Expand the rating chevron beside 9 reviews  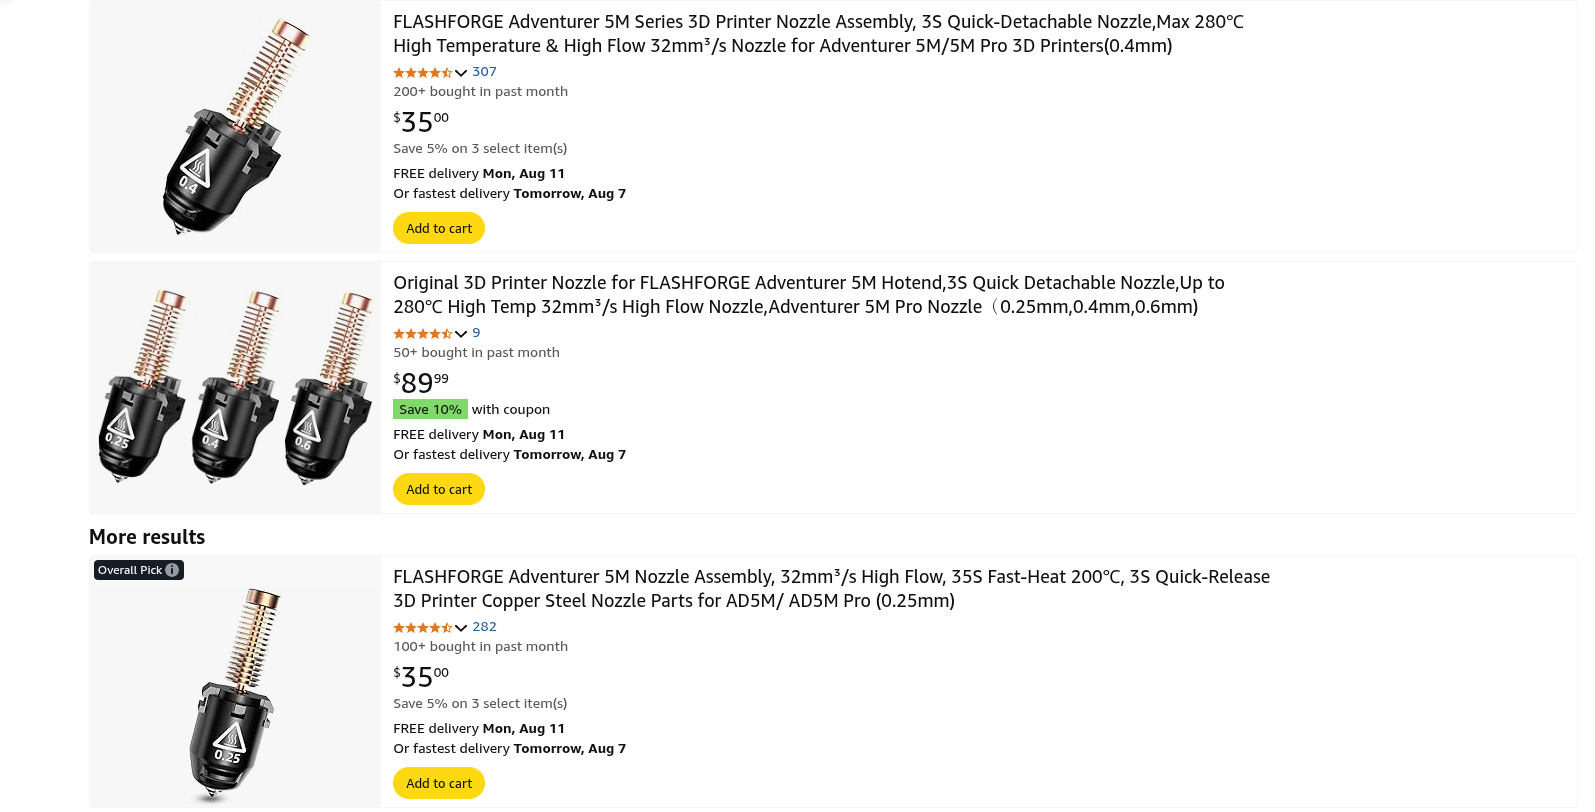tap(461, 334)
